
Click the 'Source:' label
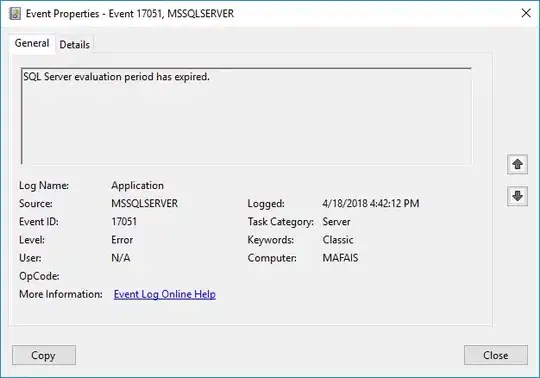tap(35, 203)
